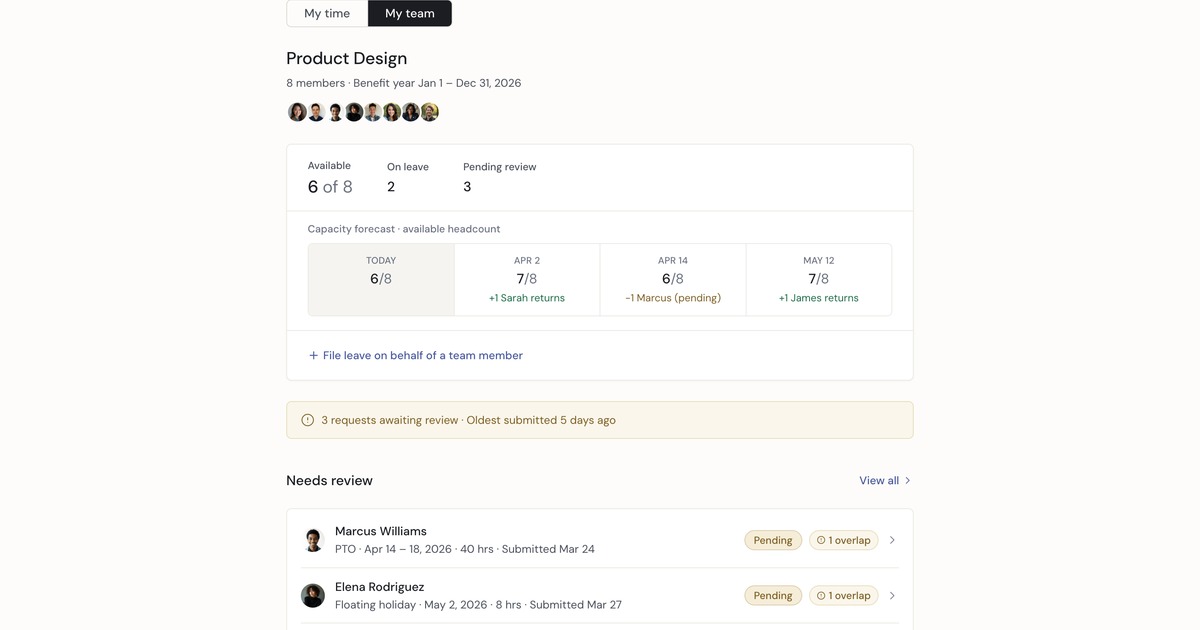The image size is (1200, 630).
Task: Click the alert icon in awaiting review banner
Action: (308, 421)
